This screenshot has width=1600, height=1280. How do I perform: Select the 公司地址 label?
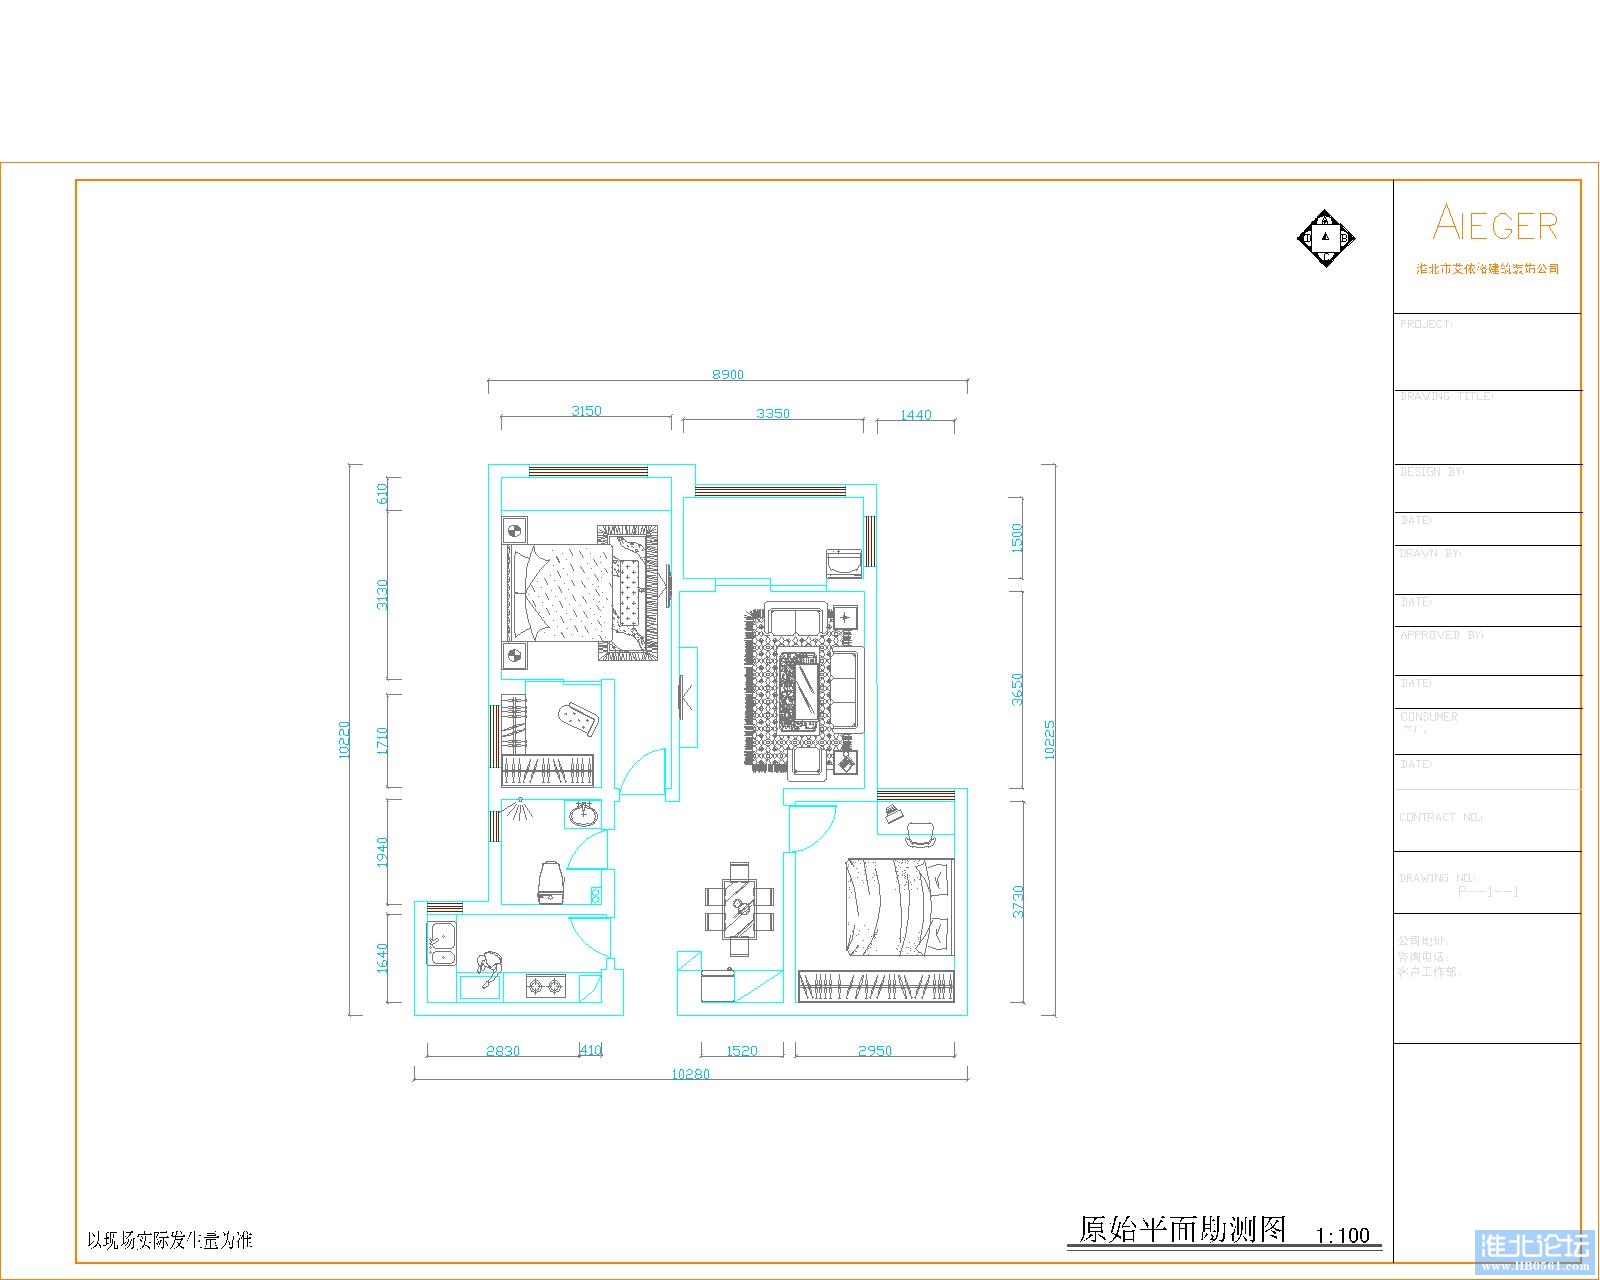tap(1424, 941)
